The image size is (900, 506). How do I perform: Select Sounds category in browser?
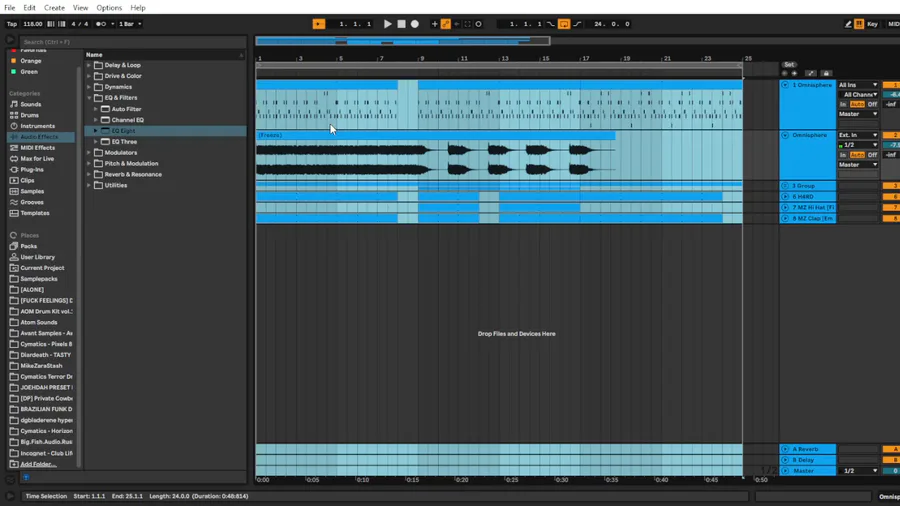[30, 104]
